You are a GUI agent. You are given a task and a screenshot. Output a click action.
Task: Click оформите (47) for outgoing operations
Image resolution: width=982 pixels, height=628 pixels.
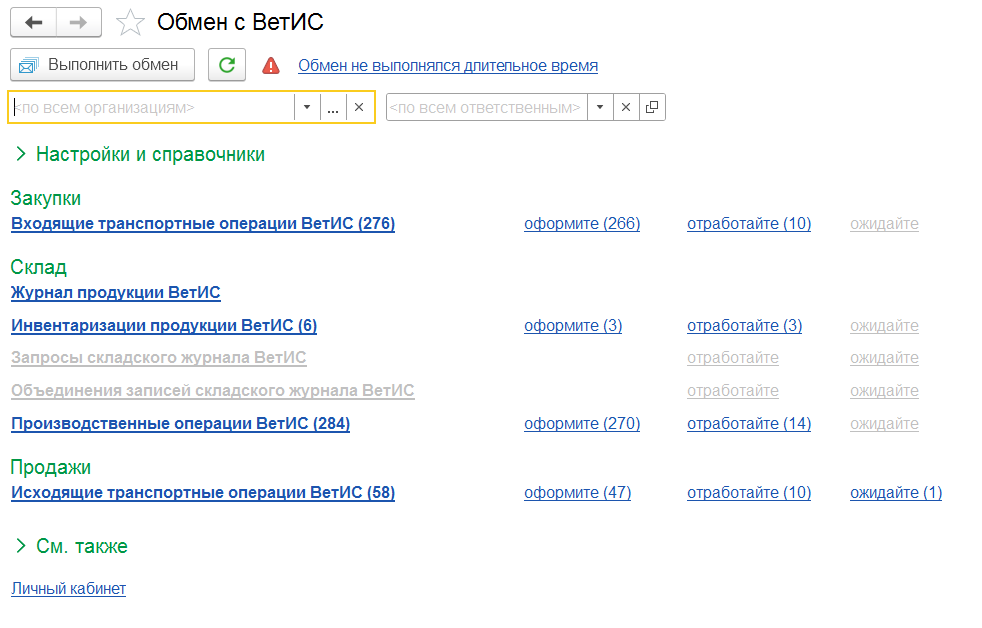577,493
